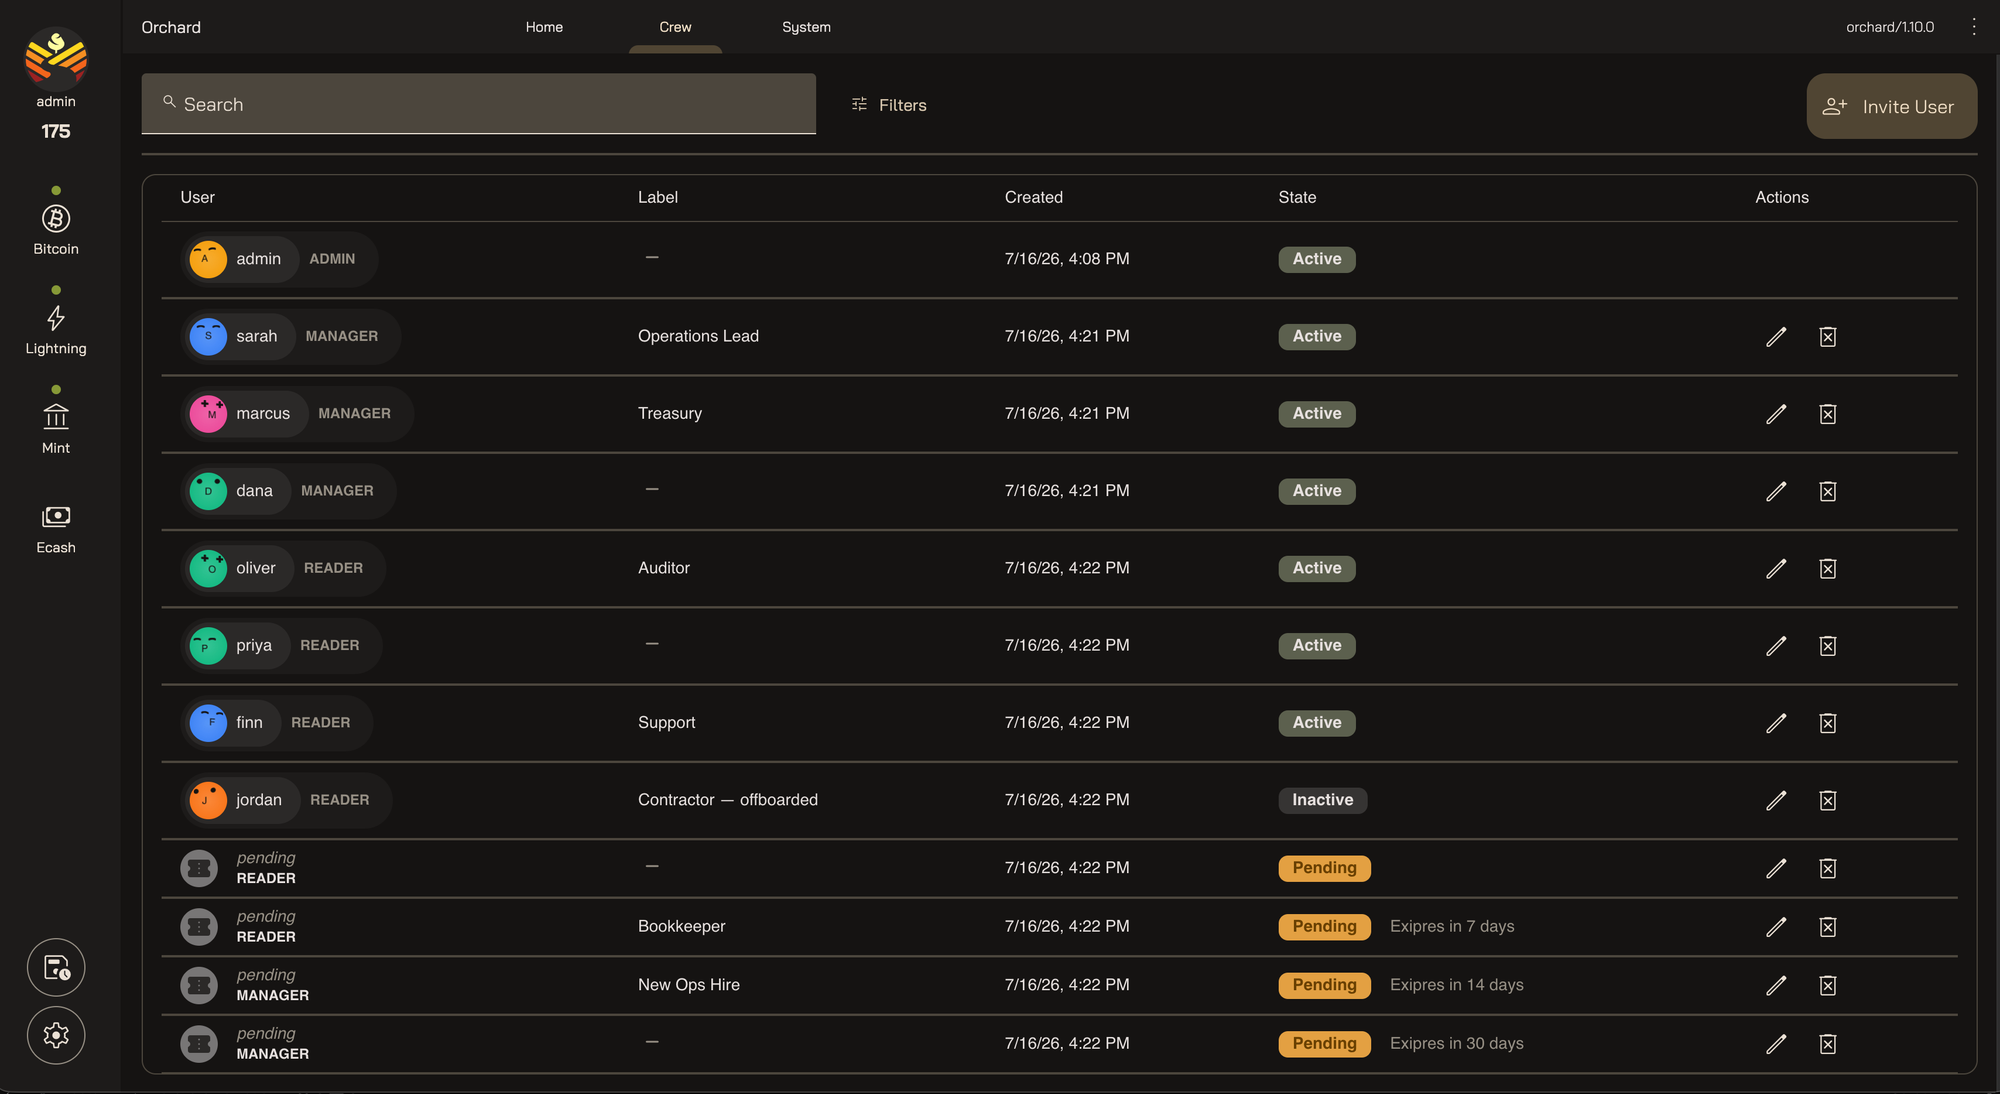This screenshot has height=1094, width=2000.
Task: Edit user priya
Action: (x=1776, y=646)
